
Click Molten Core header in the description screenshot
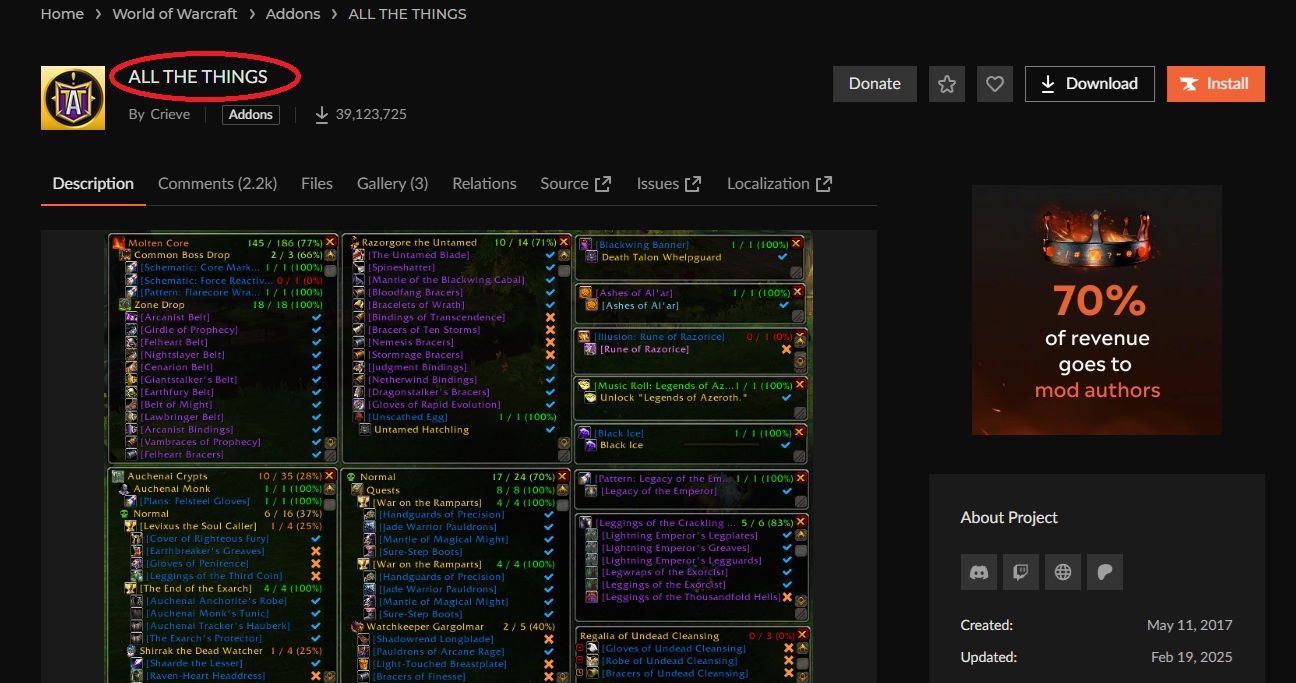click(156, 243)
